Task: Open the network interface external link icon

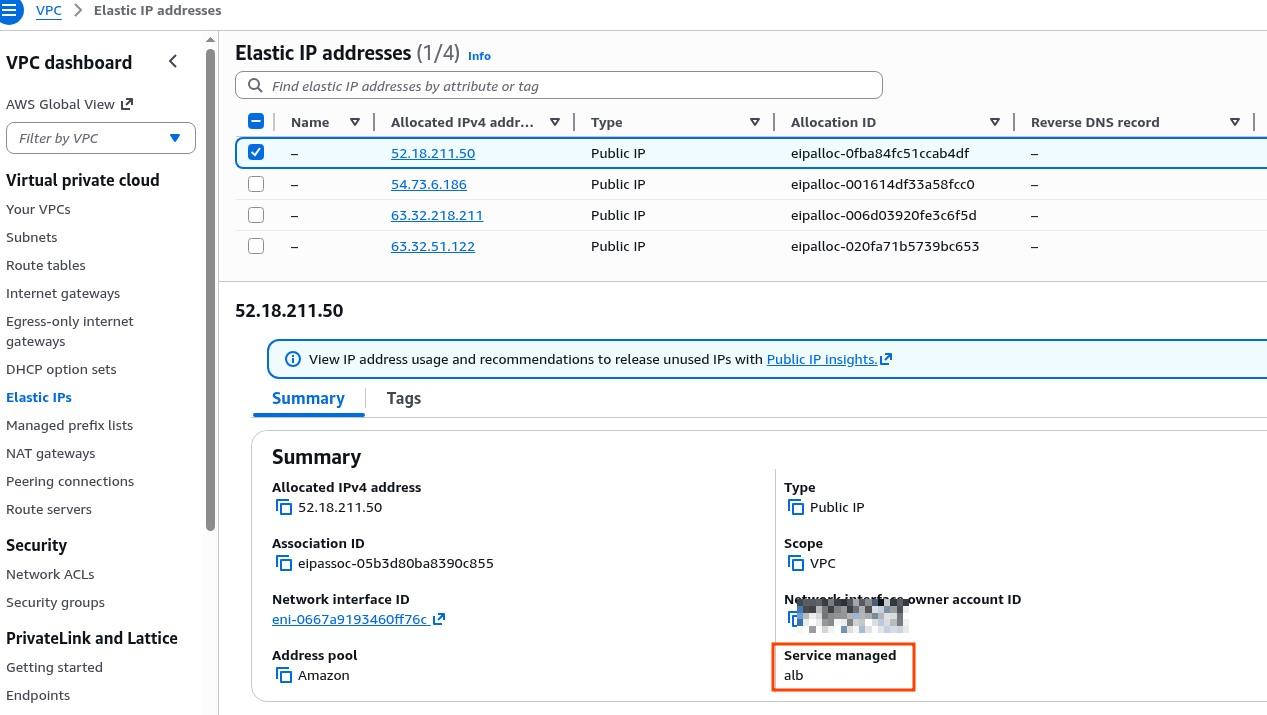Action: click(x=439, y=620)
